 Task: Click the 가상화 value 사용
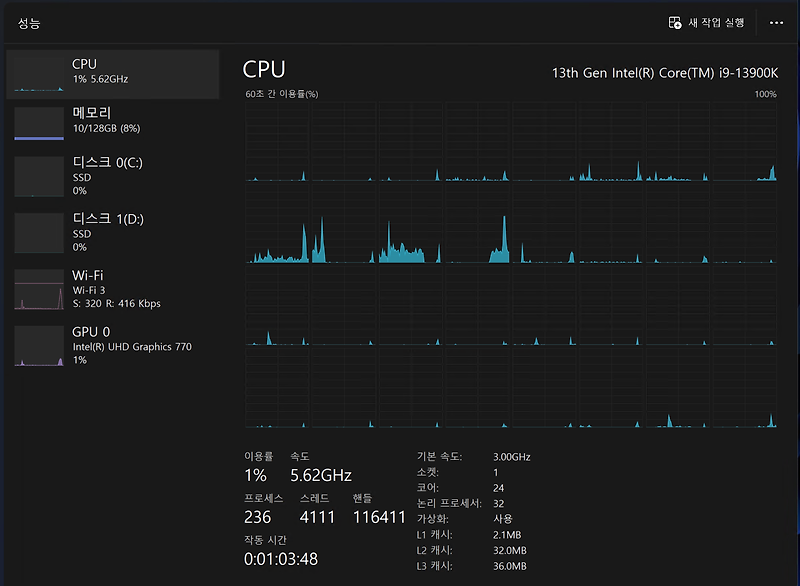click(x=503, y=519)
